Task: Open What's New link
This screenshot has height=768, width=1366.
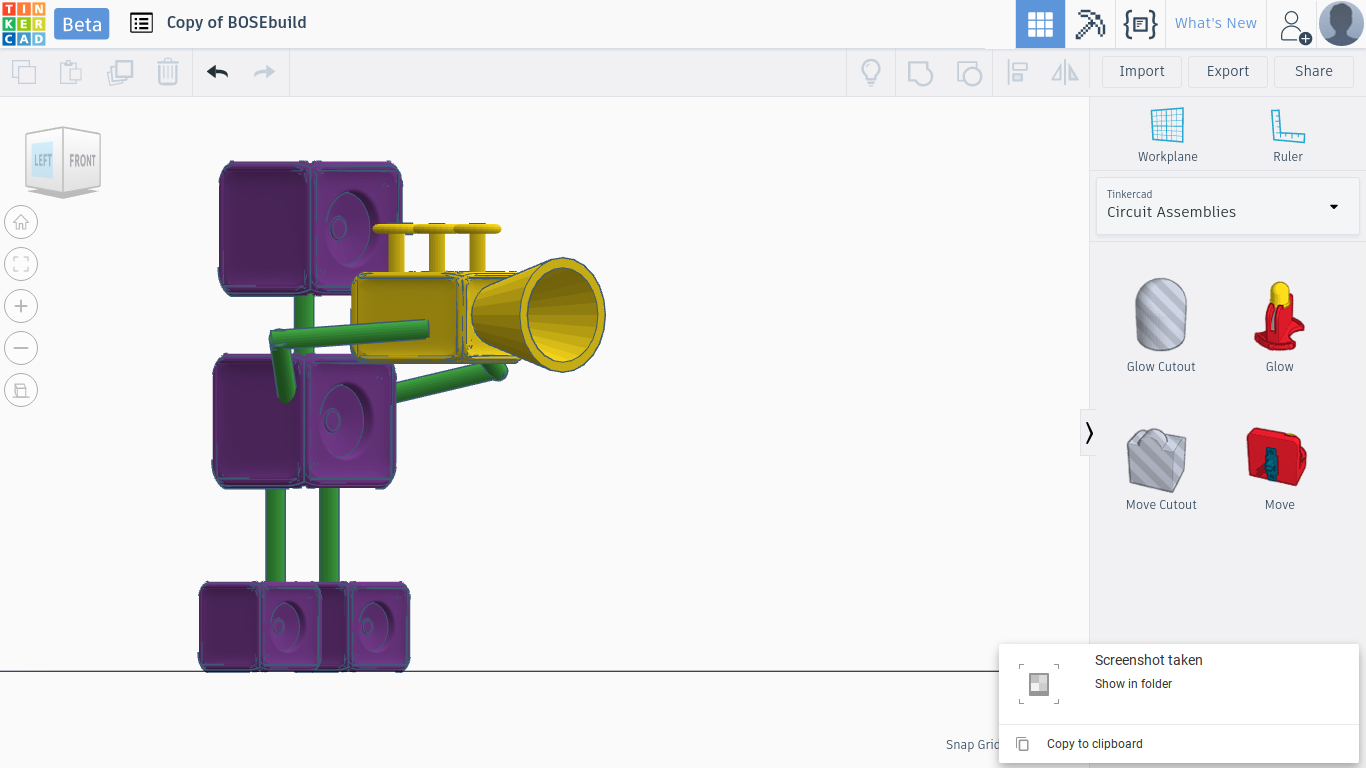Action: coord(1216,23)
